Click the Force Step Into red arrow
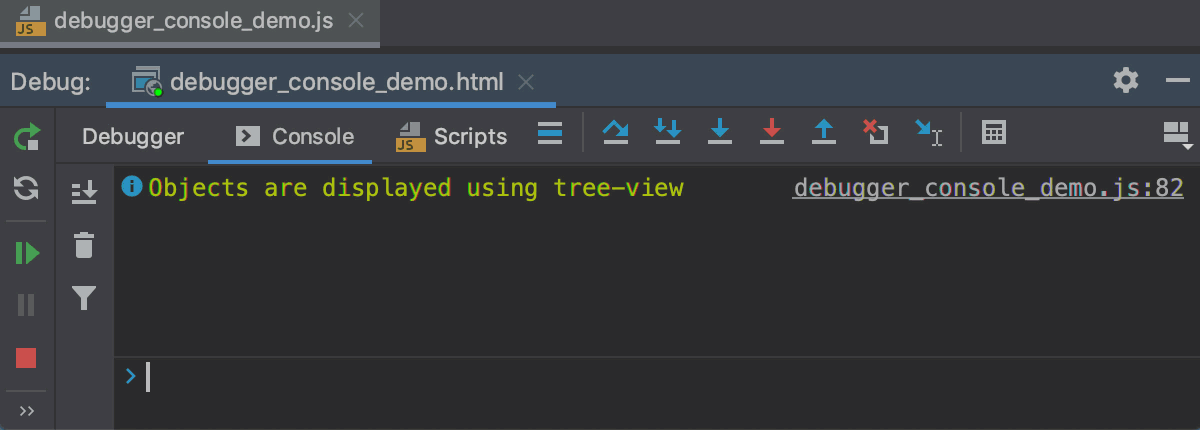Viewport: 1200px width, 430px height. (771, 132)
